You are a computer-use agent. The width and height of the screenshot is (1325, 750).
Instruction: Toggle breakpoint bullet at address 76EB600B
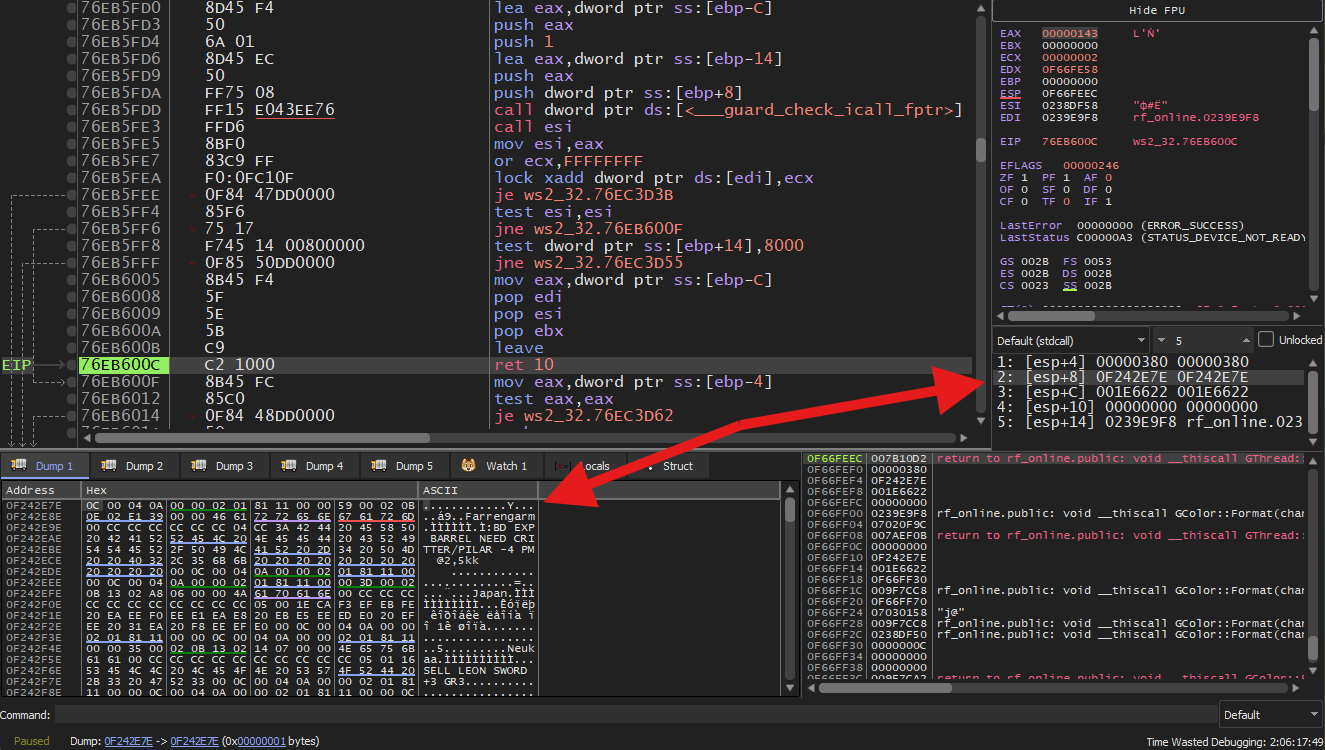[x=70, y=348]
